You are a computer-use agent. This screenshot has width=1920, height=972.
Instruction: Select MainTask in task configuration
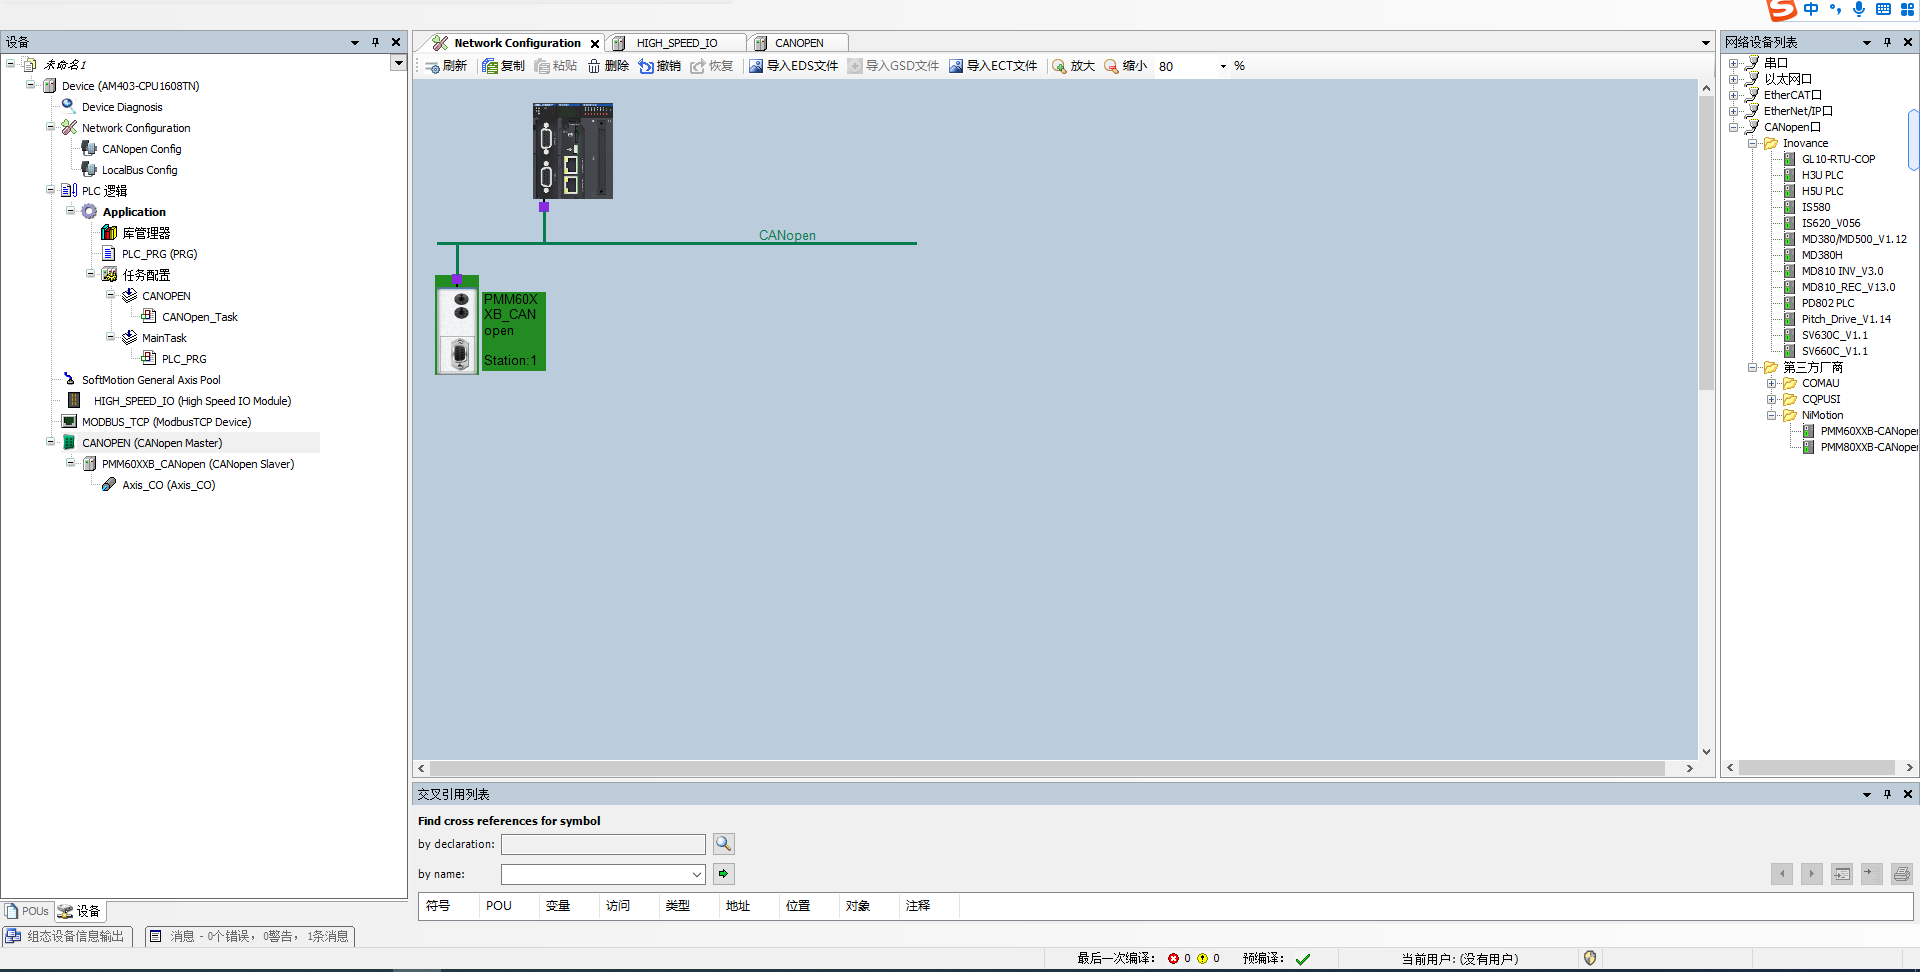(x=164, y=338)
